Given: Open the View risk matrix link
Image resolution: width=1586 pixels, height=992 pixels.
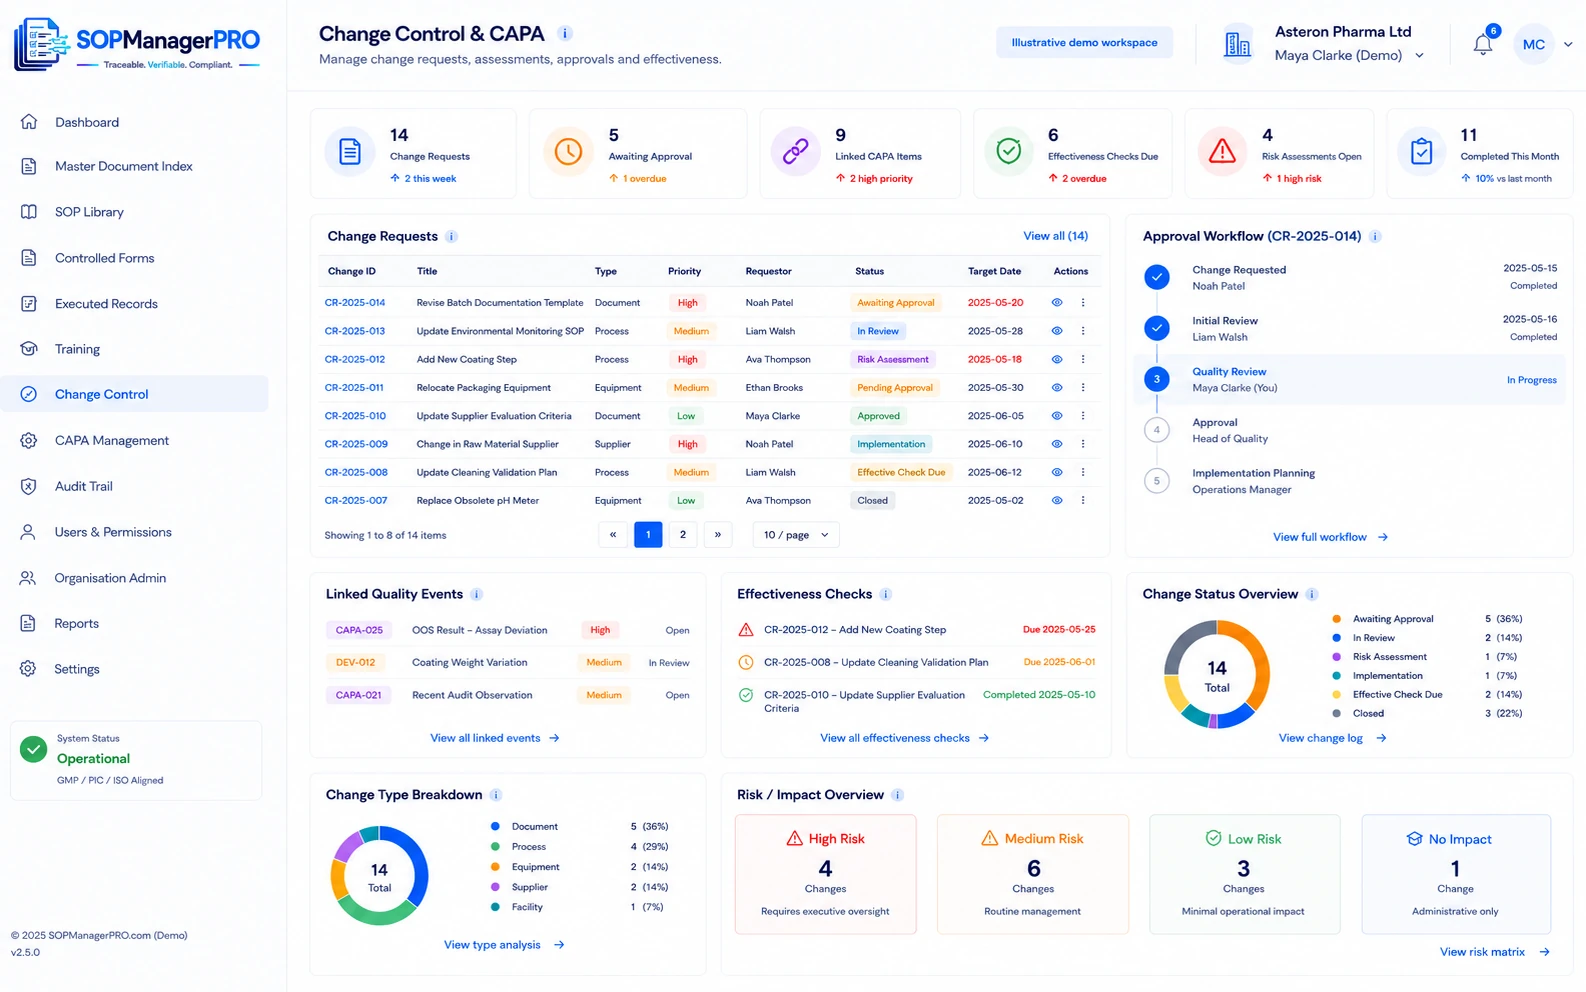Looking at the screenshot, I should coord(1494,952).
